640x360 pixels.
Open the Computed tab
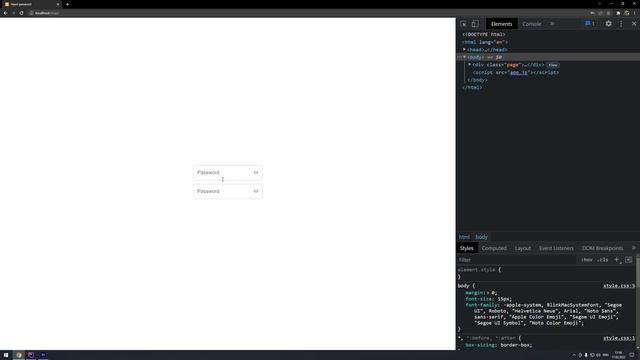pos(494,248)
